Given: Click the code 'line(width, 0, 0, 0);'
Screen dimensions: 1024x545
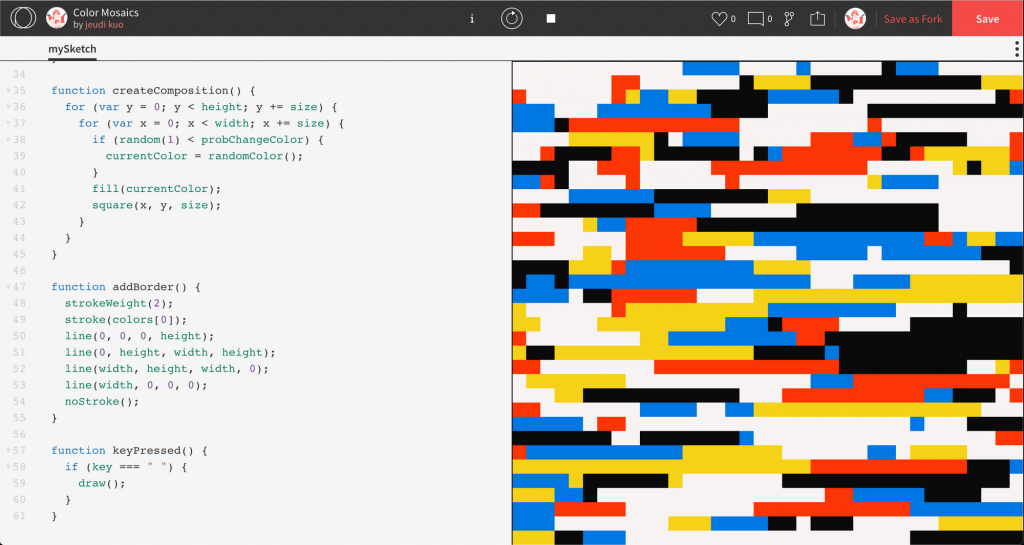Looking at the screenshot, I should click(x=136, y=384).
